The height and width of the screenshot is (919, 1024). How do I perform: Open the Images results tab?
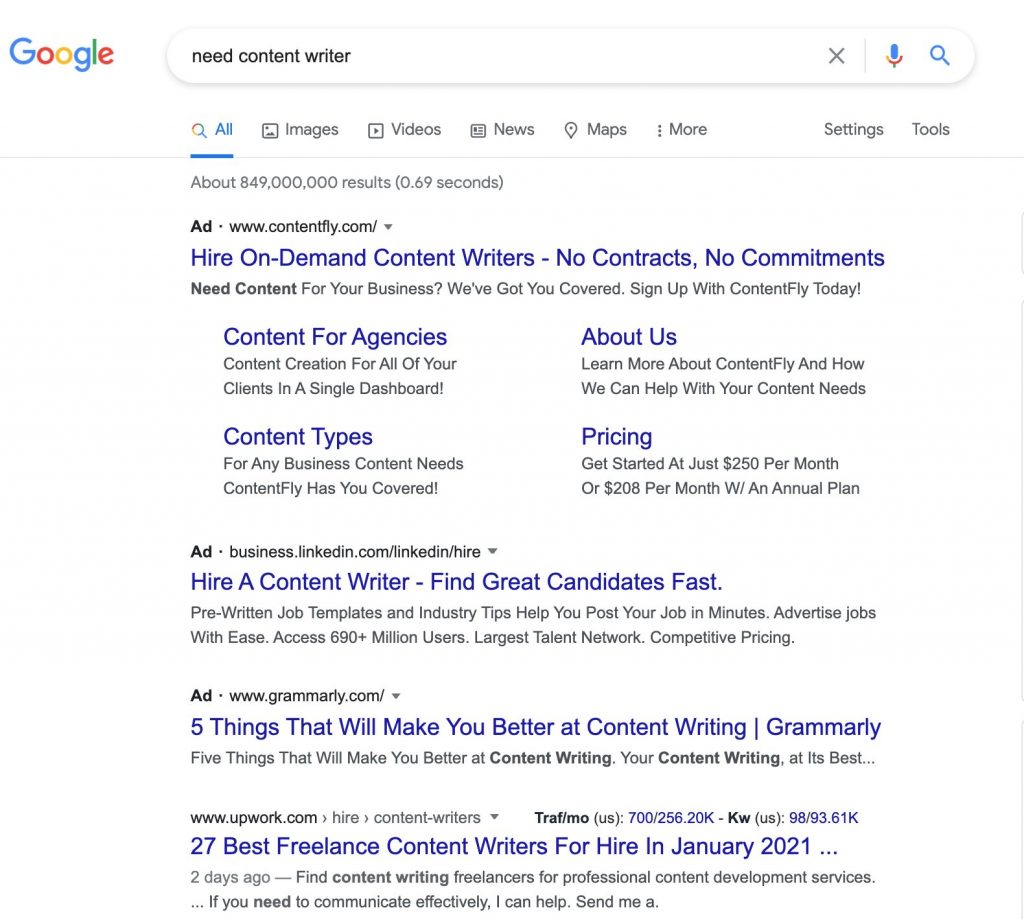coord(300,130)
